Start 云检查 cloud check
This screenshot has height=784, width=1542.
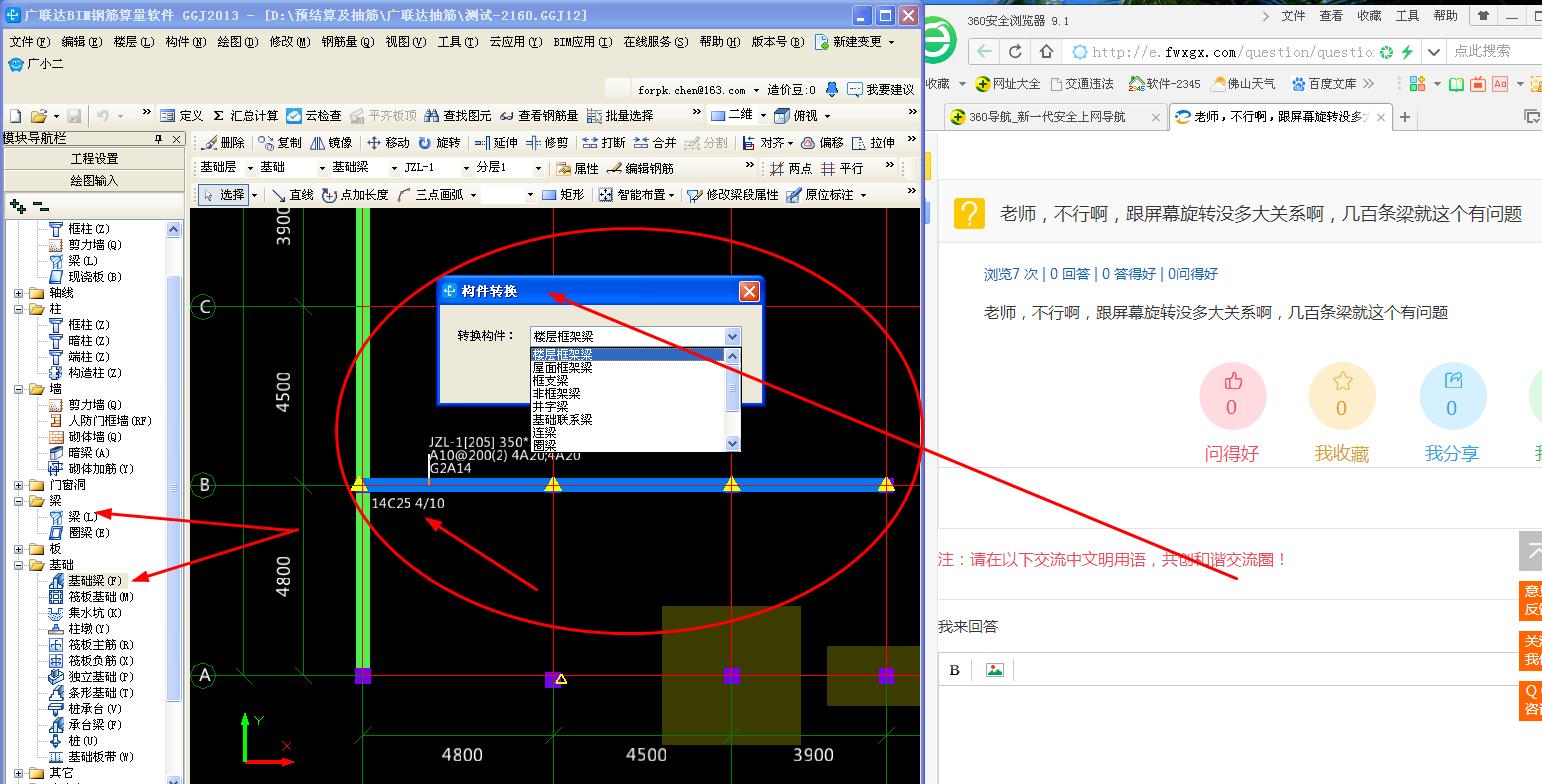(x=314, y=116)
